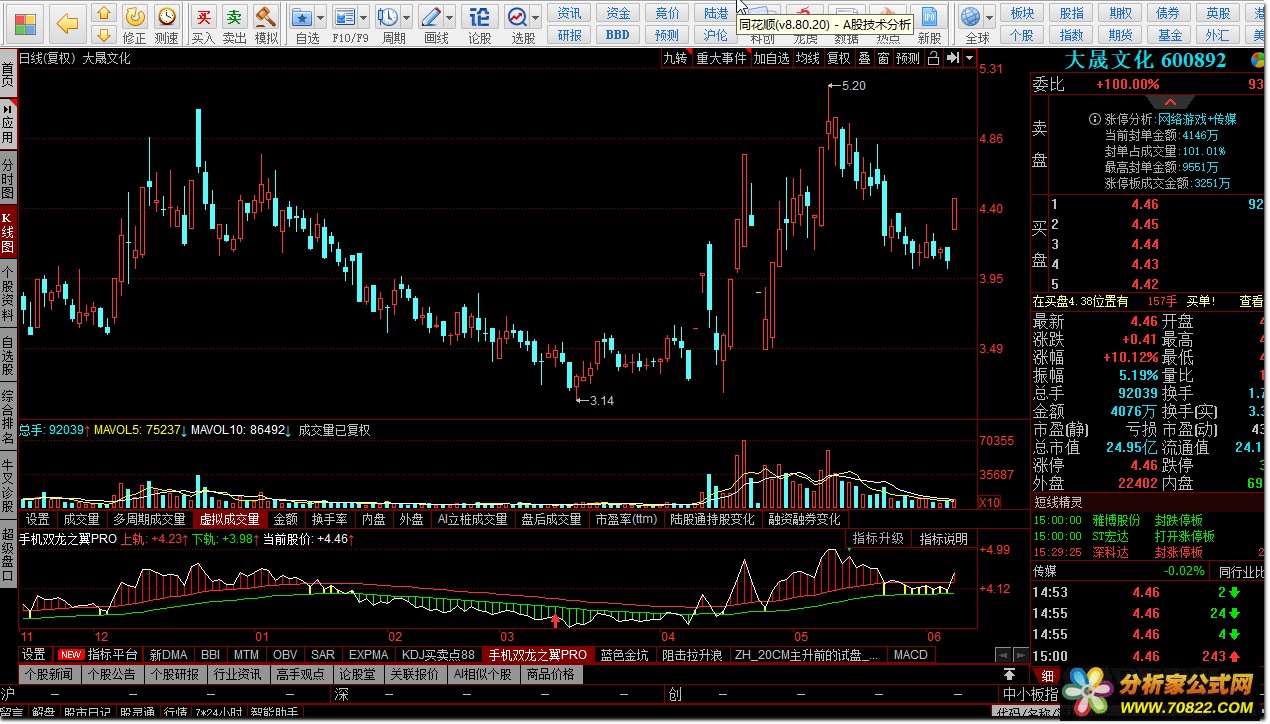Open 设置 in volume indicator row

(x=38, y=519)
